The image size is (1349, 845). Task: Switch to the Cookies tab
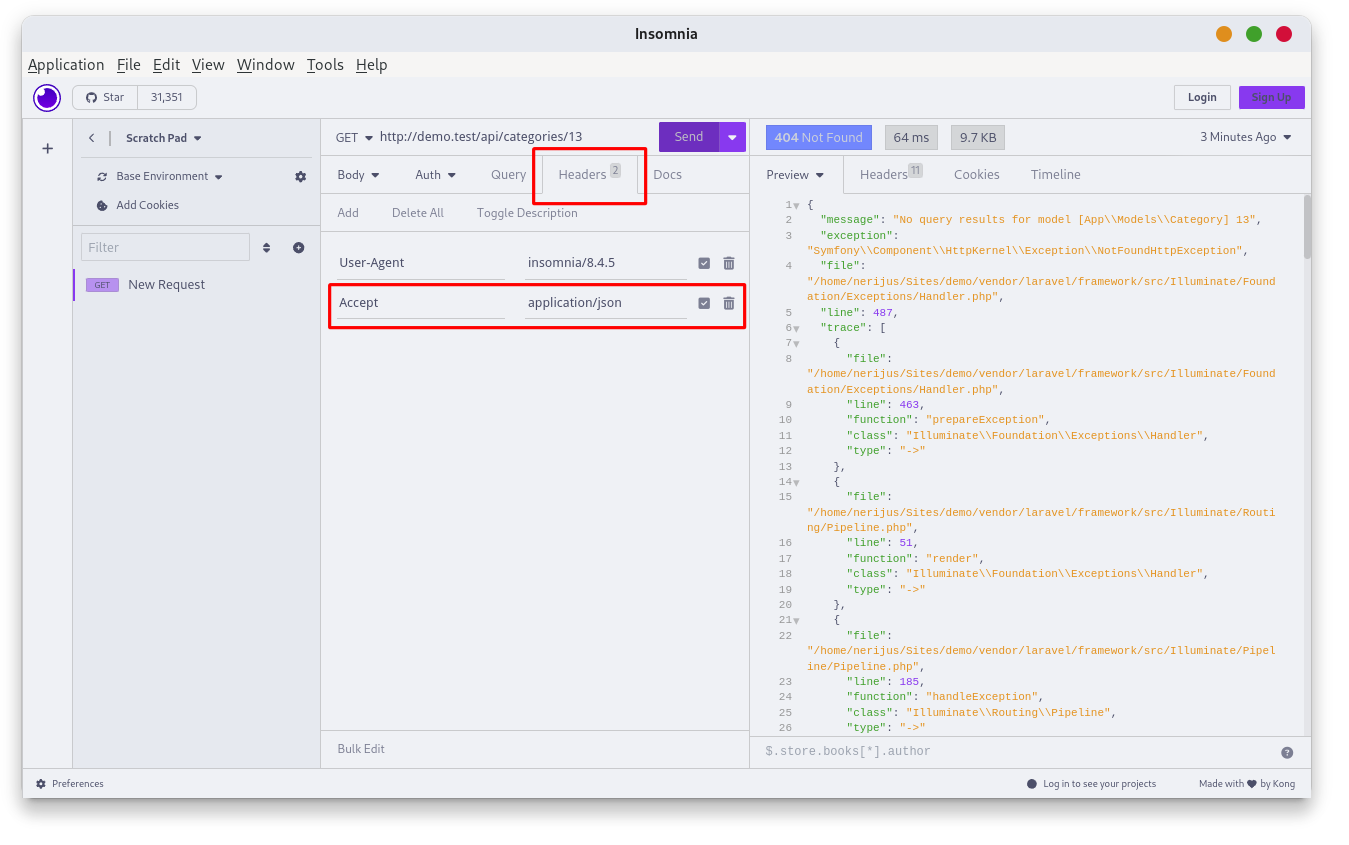click(x=977, y=174)
